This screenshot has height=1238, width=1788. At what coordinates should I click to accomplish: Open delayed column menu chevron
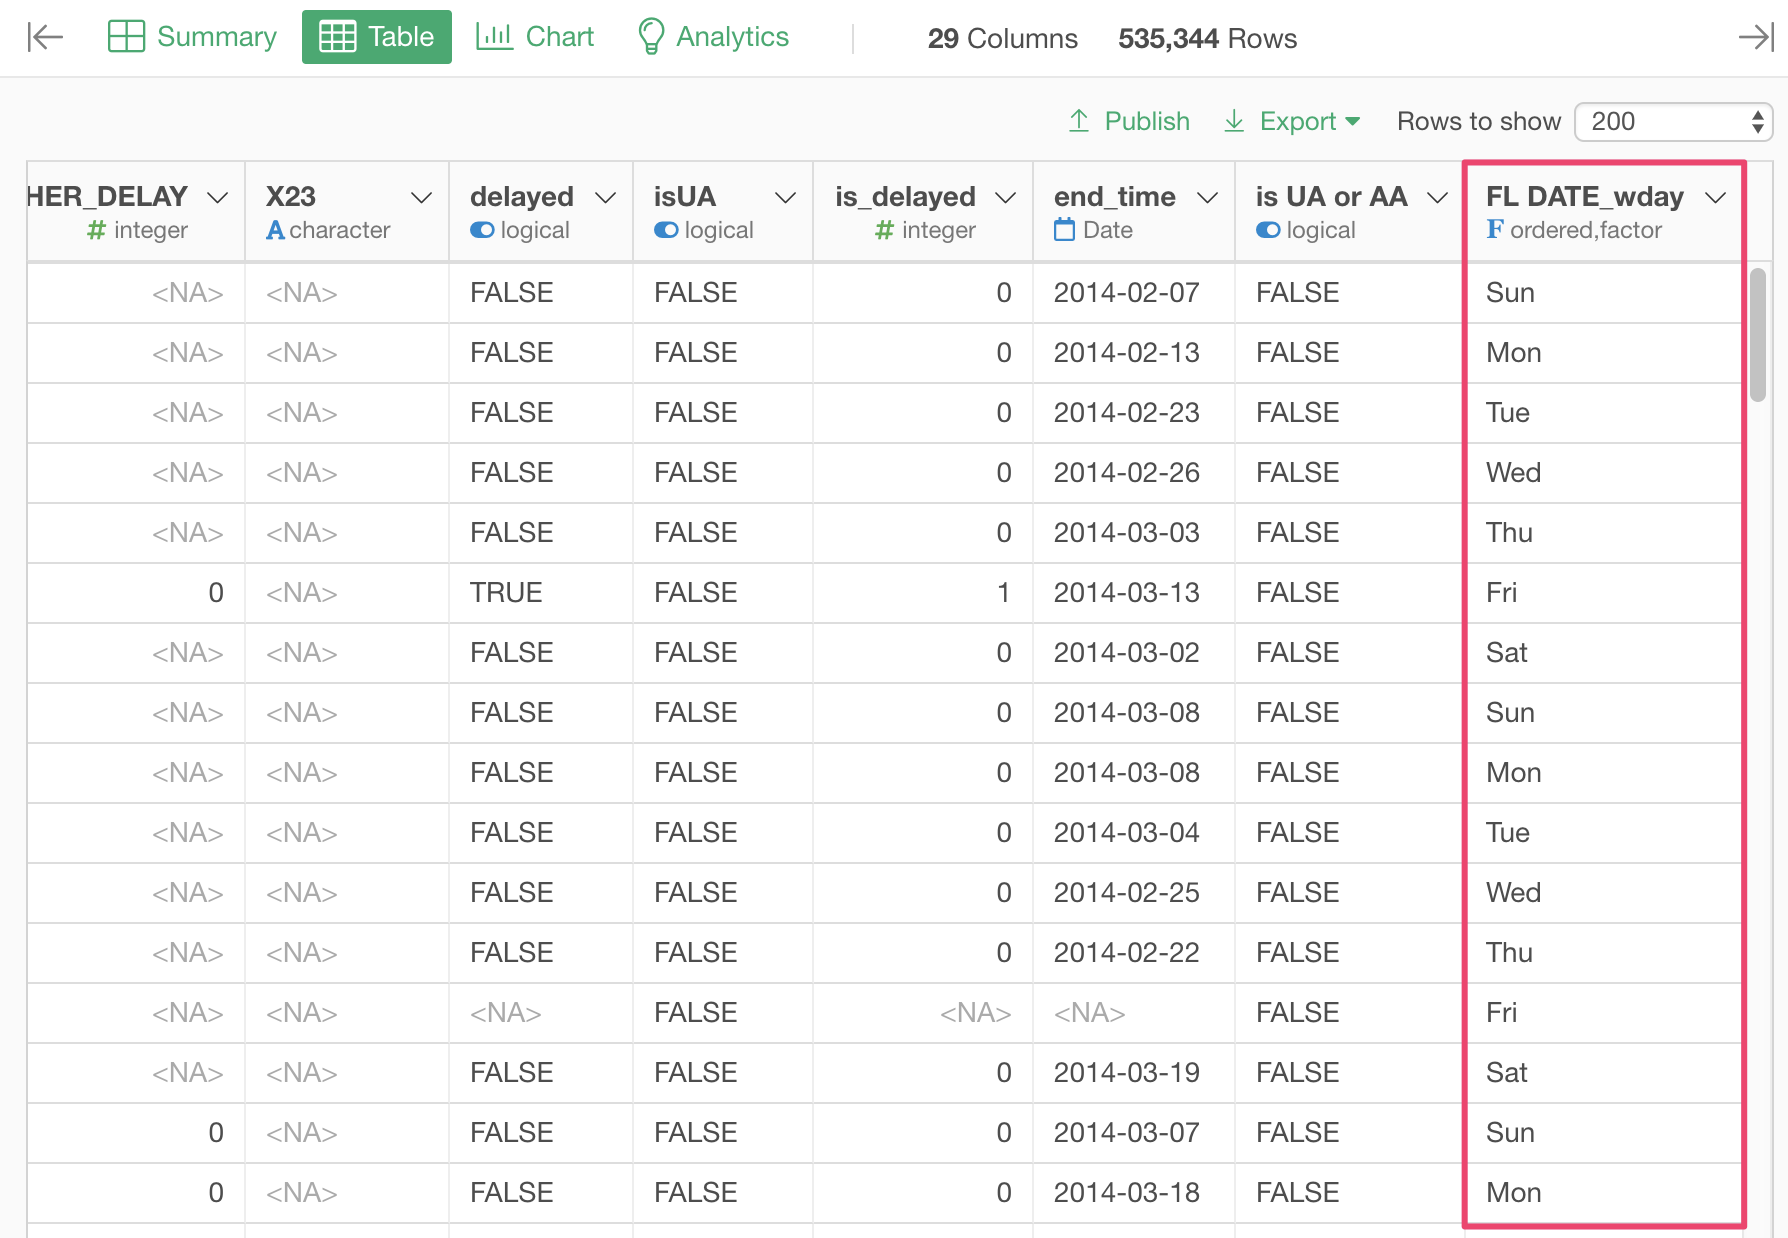point(605,197)
